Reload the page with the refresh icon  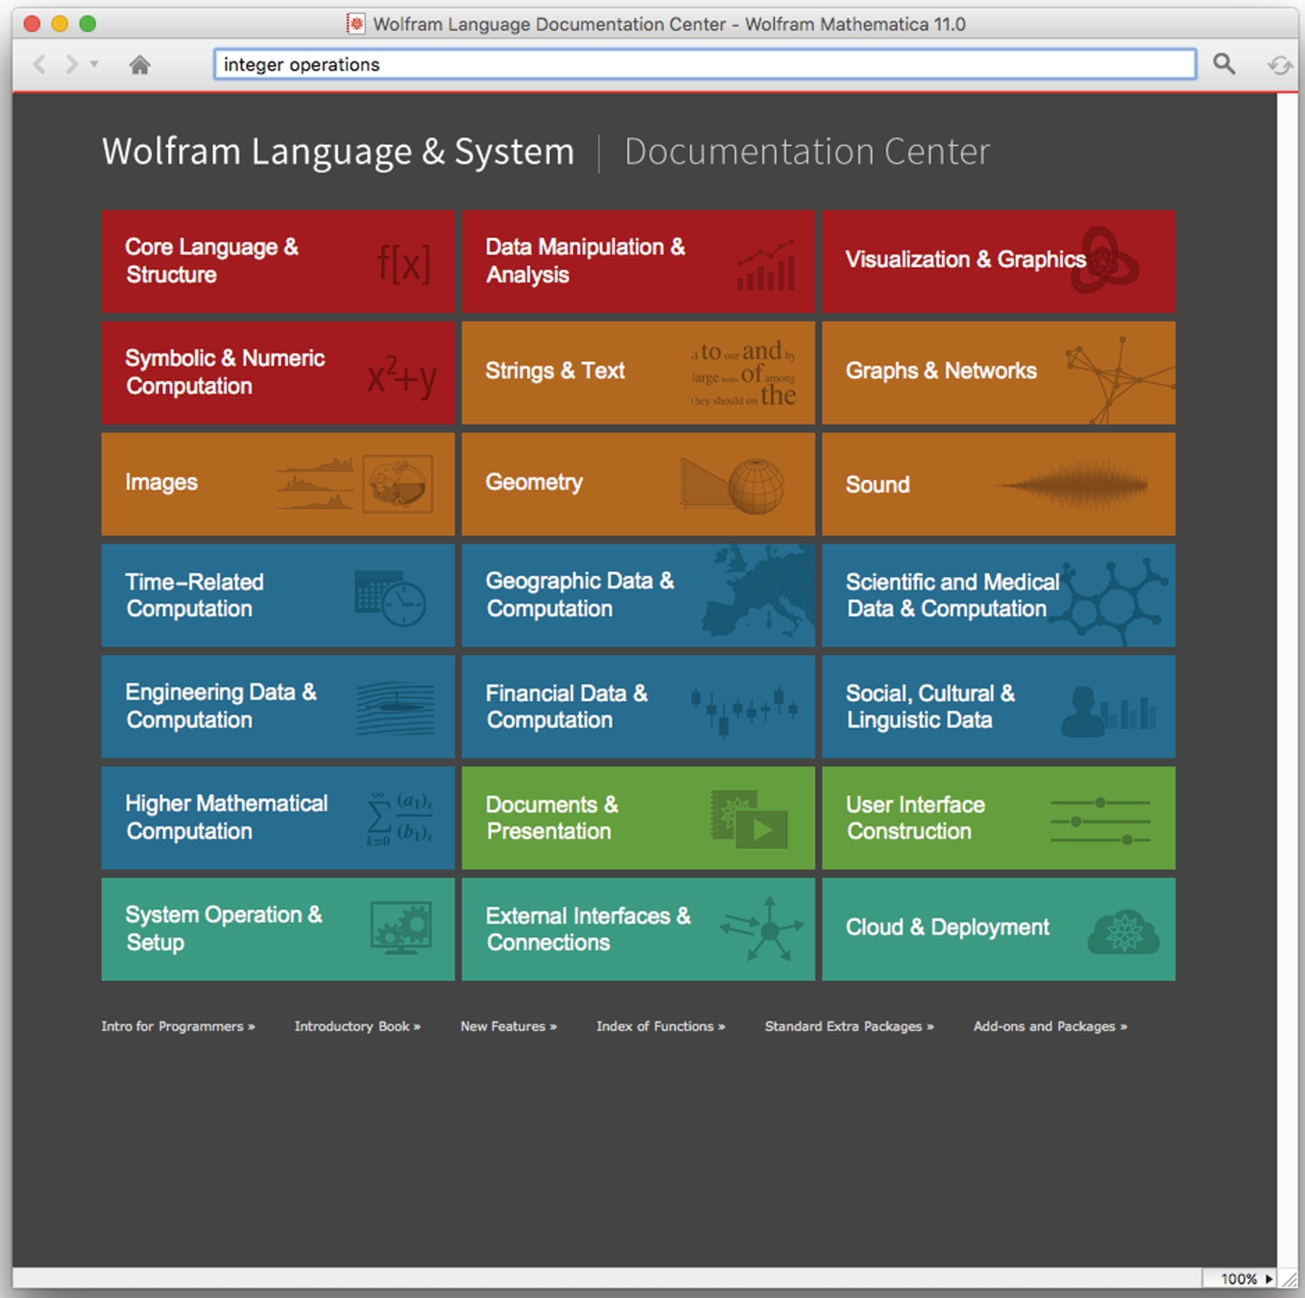point(1279,65)
